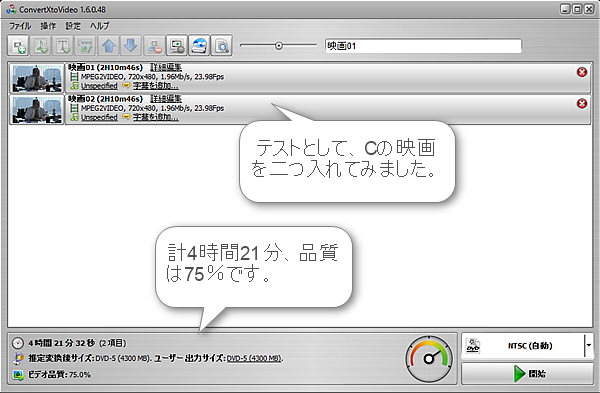This screenshot has height=393, width=600.
Task: Remove 映画02 with its red X button
Action: (x=582, y=103)
